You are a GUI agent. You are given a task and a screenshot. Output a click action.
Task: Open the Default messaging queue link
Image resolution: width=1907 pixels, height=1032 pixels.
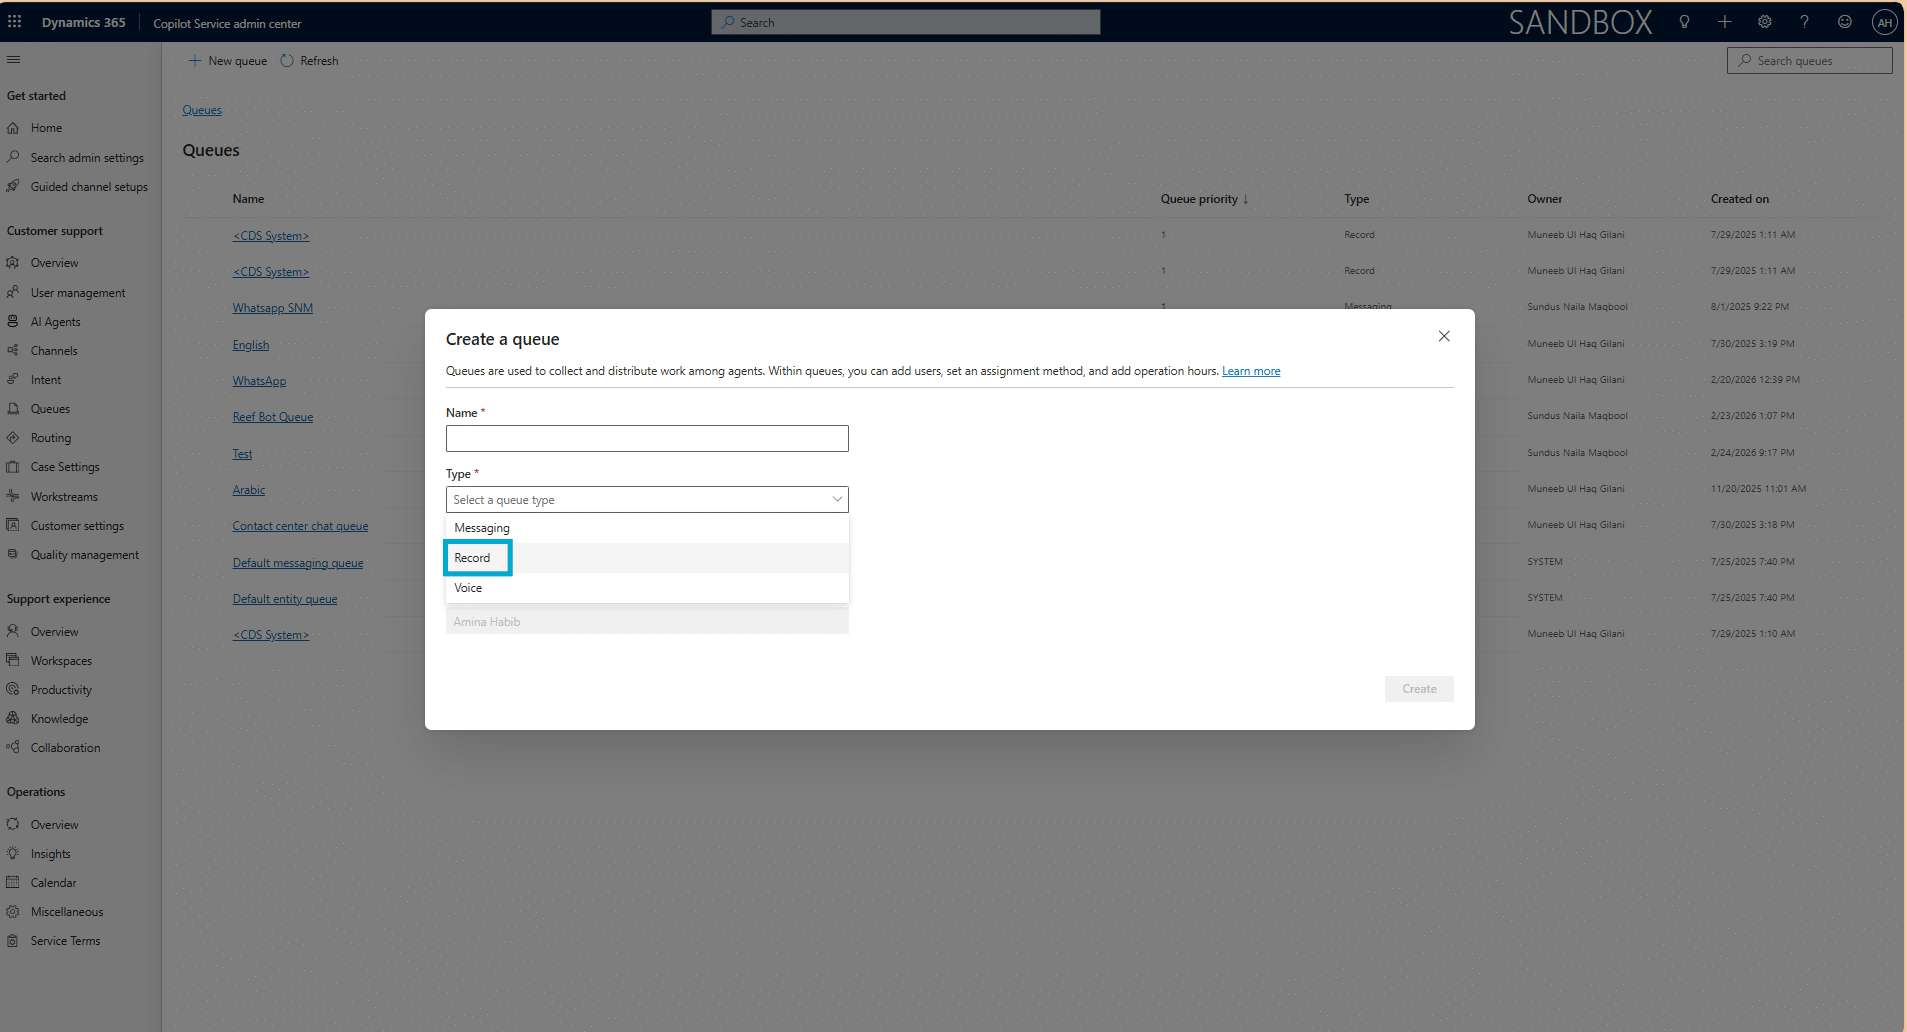click(x=298, y=563)
